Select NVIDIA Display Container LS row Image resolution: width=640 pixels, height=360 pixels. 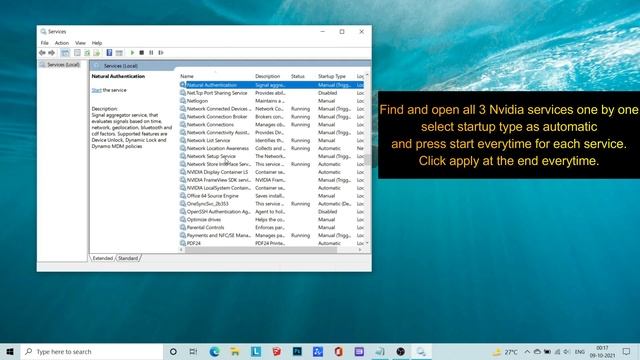pos(271,172)
